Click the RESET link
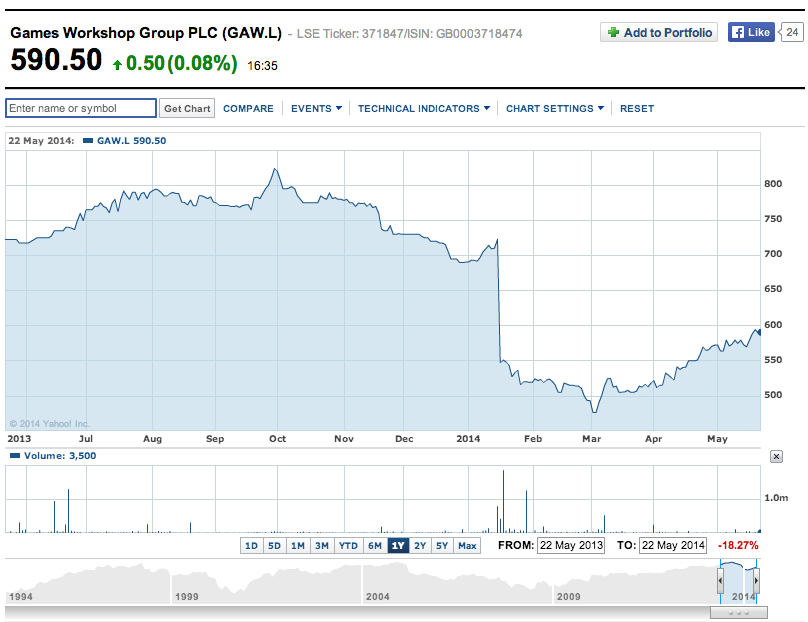 click(x=637, y=109)
